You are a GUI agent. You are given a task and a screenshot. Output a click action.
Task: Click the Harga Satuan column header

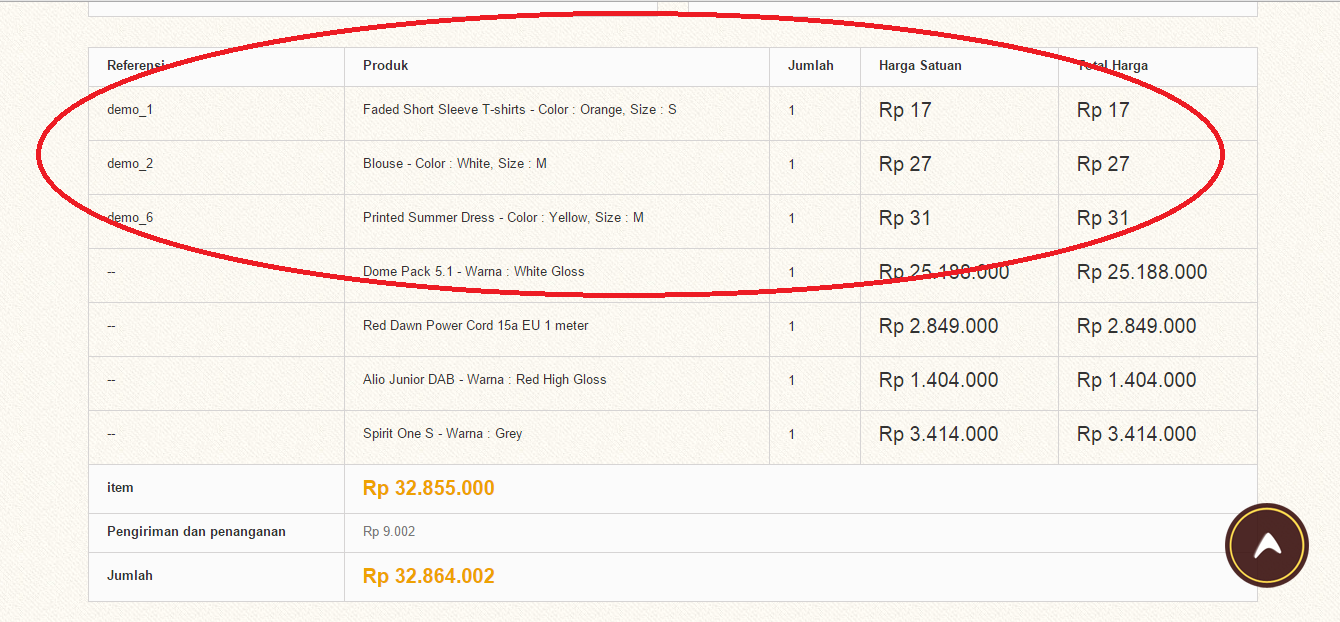(920, 66)
